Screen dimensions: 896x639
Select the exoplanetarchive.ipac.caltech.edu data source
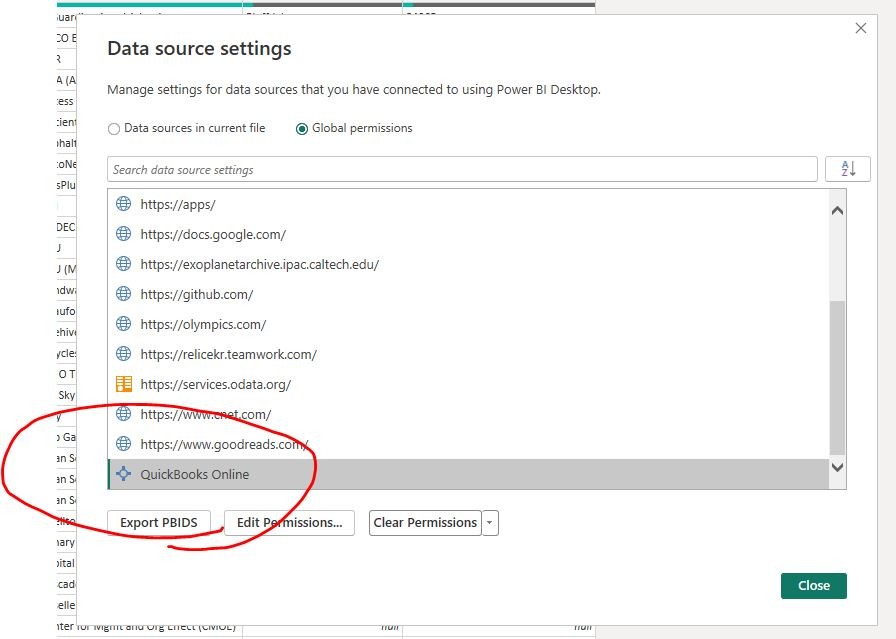(x=468, y=264)
